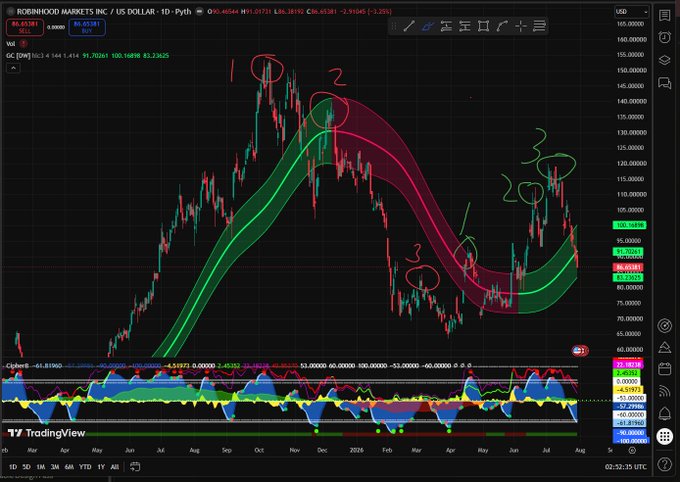Choose the Short Position tool icon
Viewport: 680px width, 482px height.
[464, 26]
